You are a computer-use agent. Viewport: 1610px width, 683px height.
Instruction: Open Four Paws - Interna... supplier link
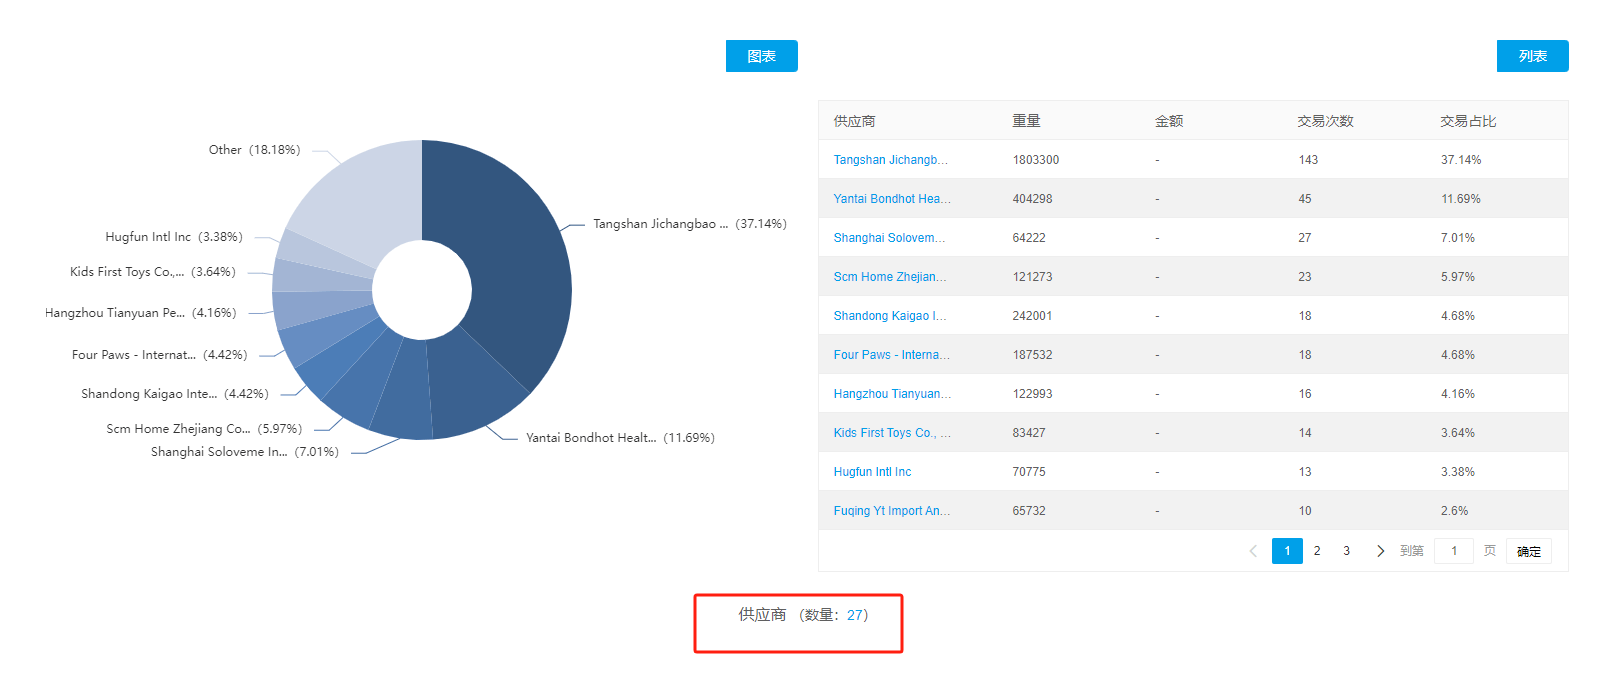[x=892, y=355]
